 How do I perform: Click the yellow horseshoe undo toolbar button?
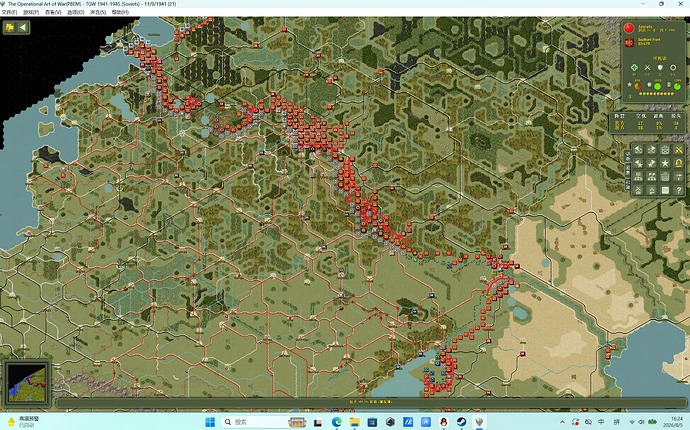679,163
